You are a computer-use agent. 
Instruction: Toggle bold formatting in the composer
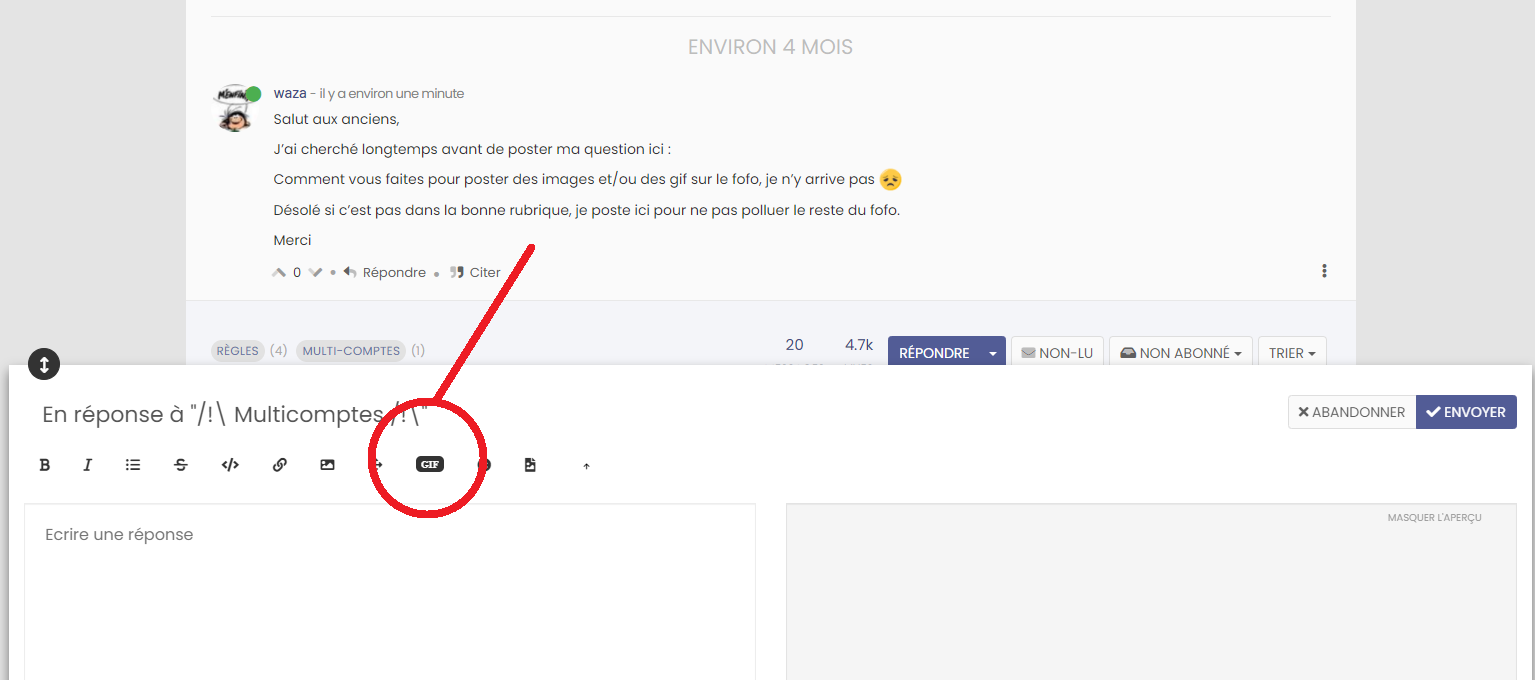(44, 465)
